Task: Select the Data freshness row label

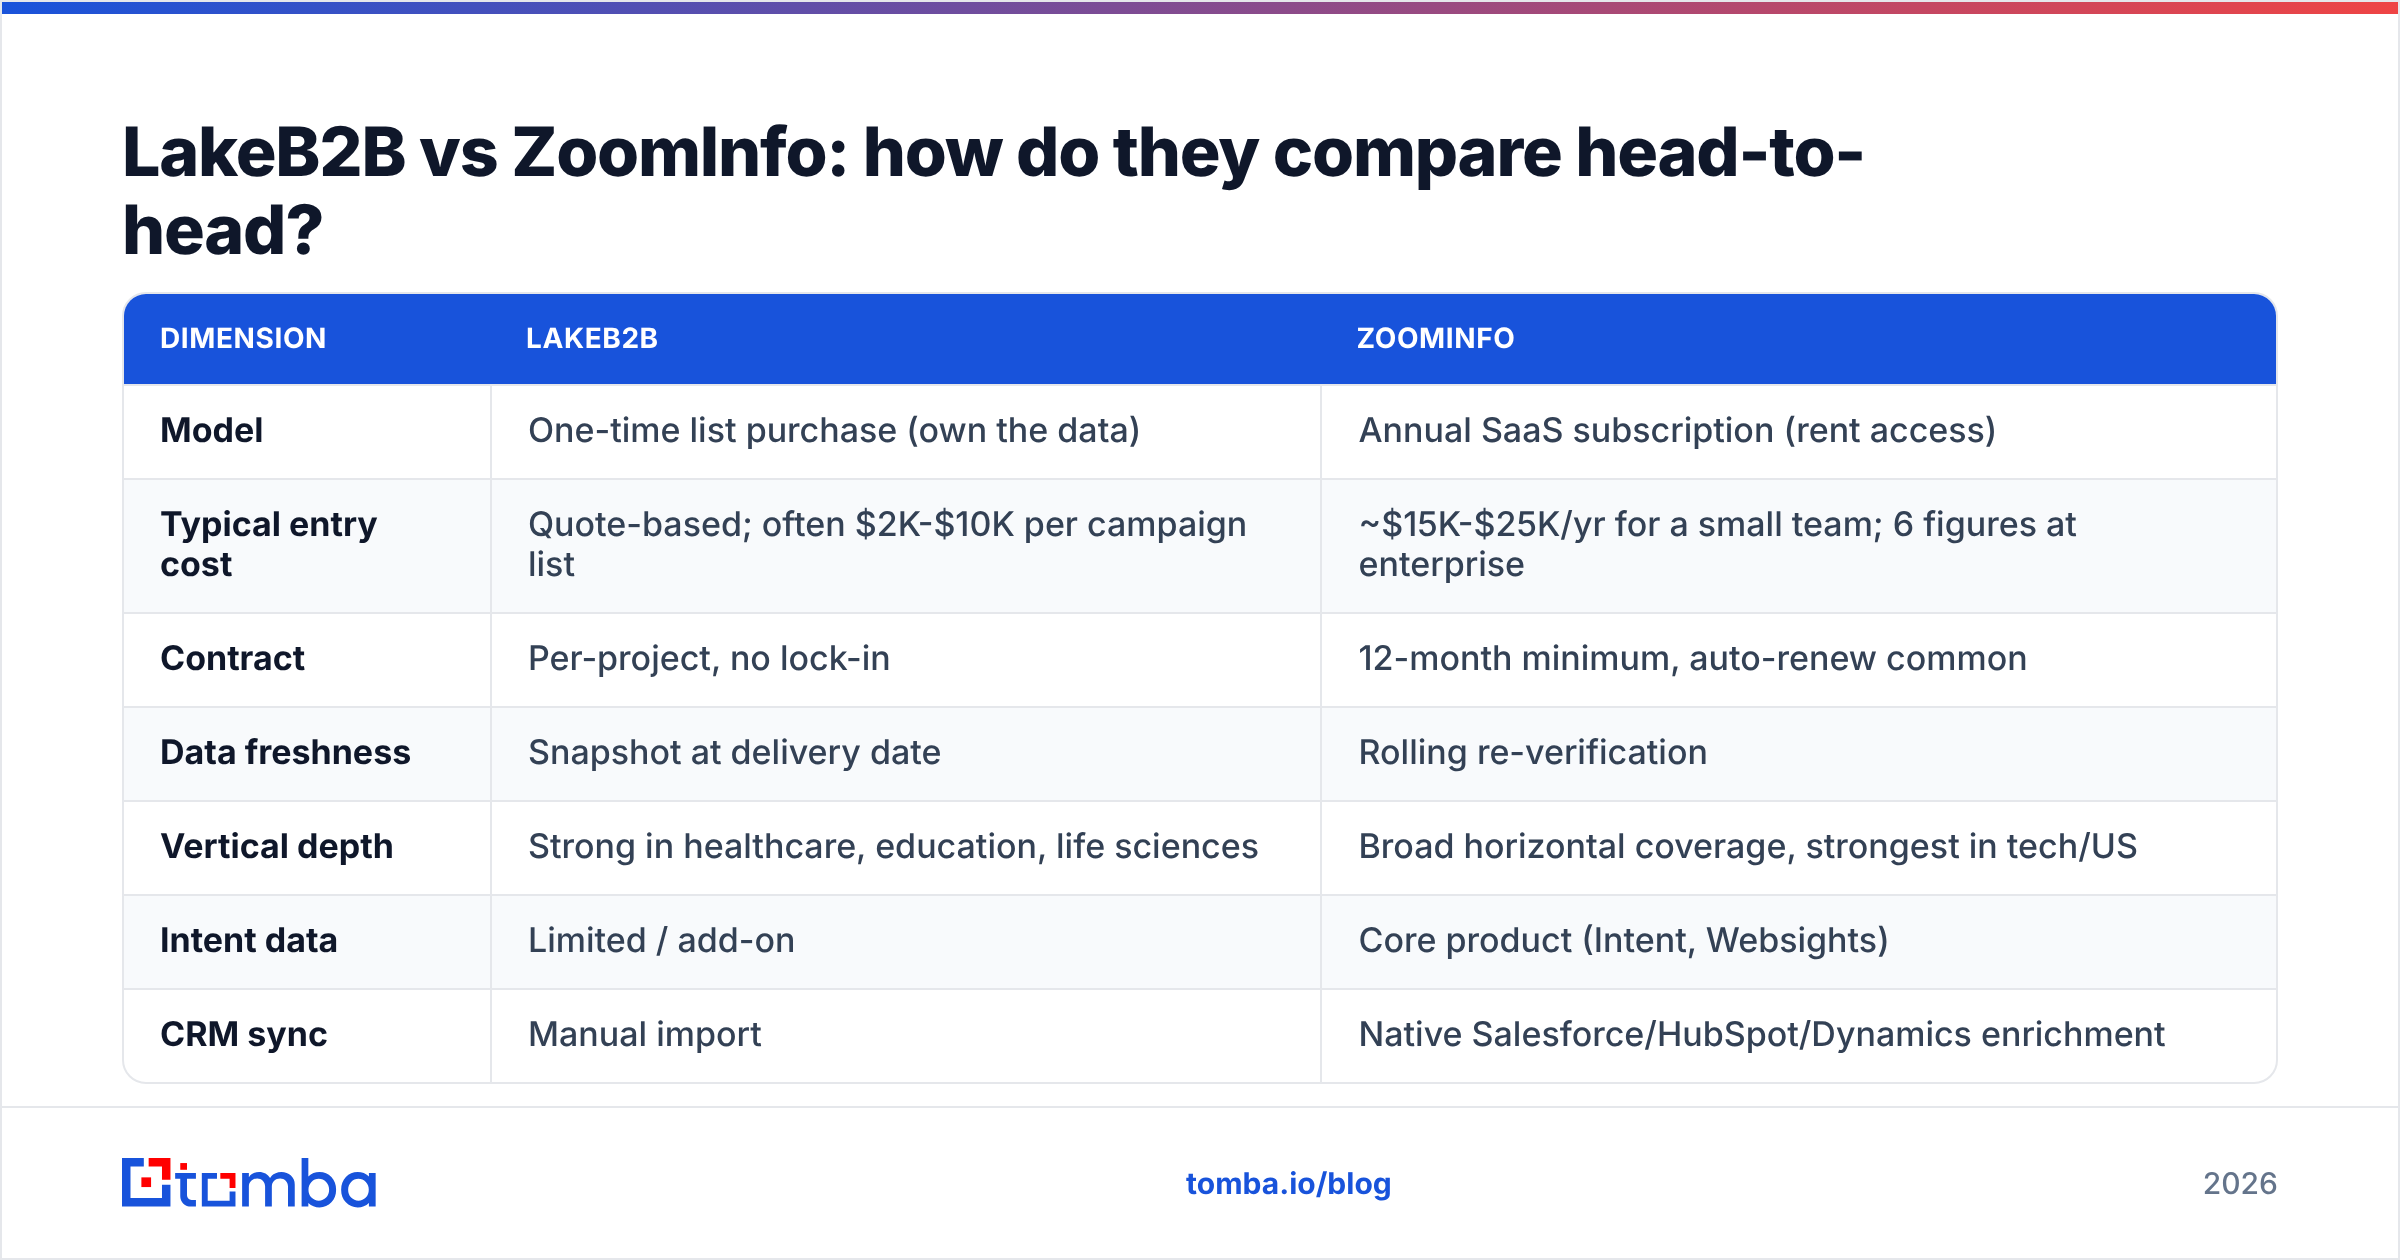Action: (285, 753)
